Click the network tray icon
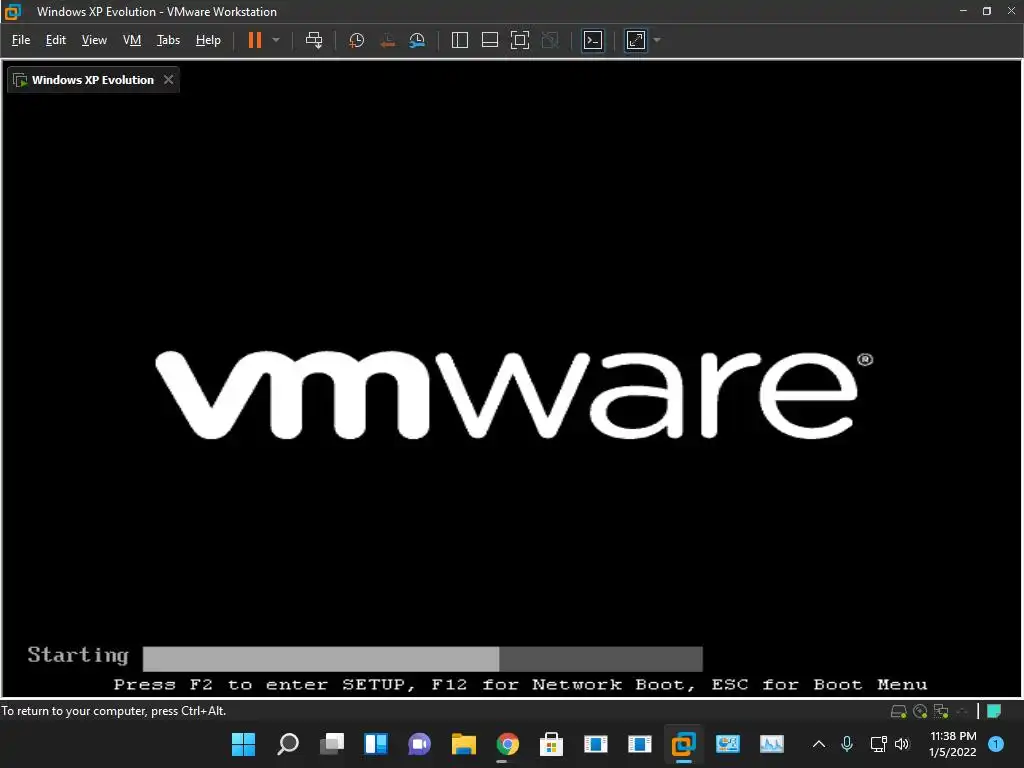 pos(878,744)
